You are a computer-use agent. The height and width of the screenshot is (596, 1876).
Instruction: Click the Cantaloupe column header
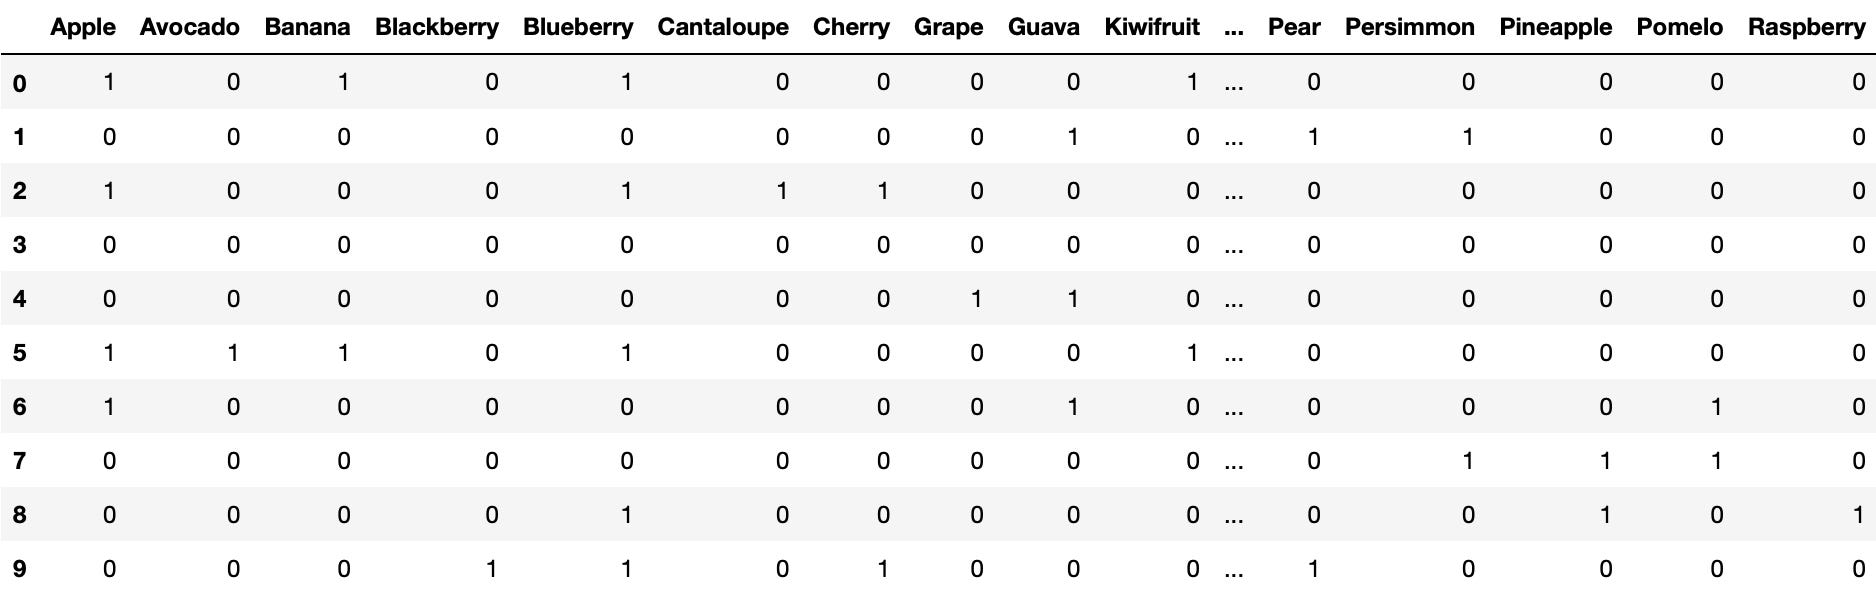coord(722,28)
